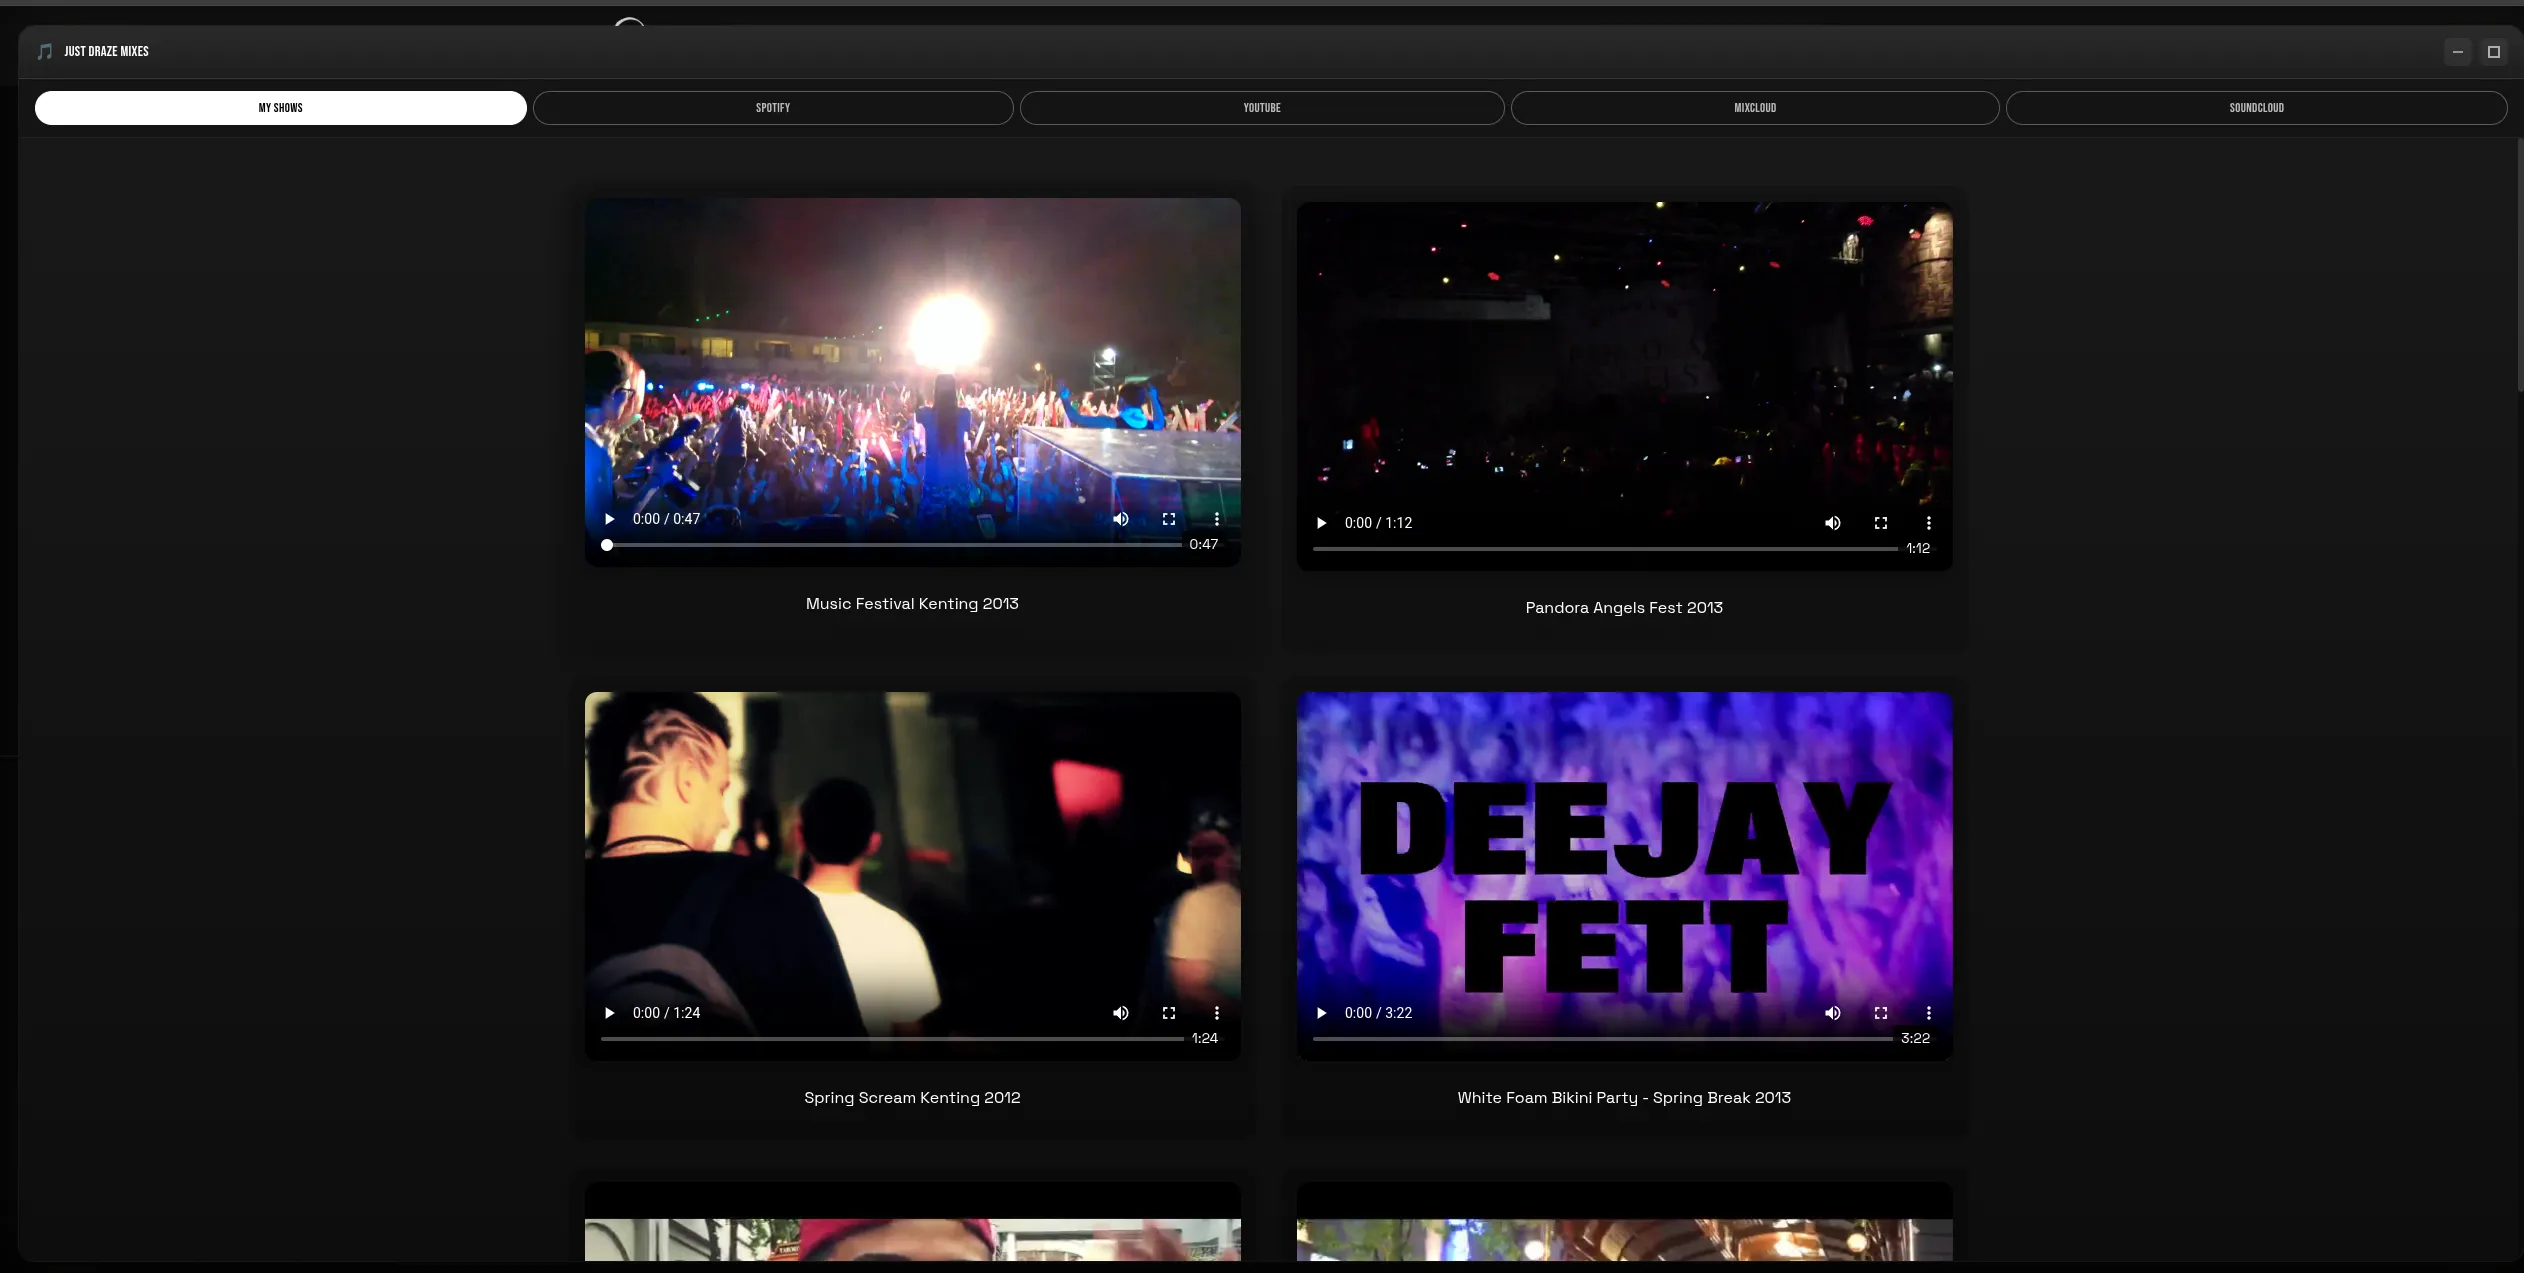Open the SoundCloud tab

pyautogui.click(x=2256, y=108)
